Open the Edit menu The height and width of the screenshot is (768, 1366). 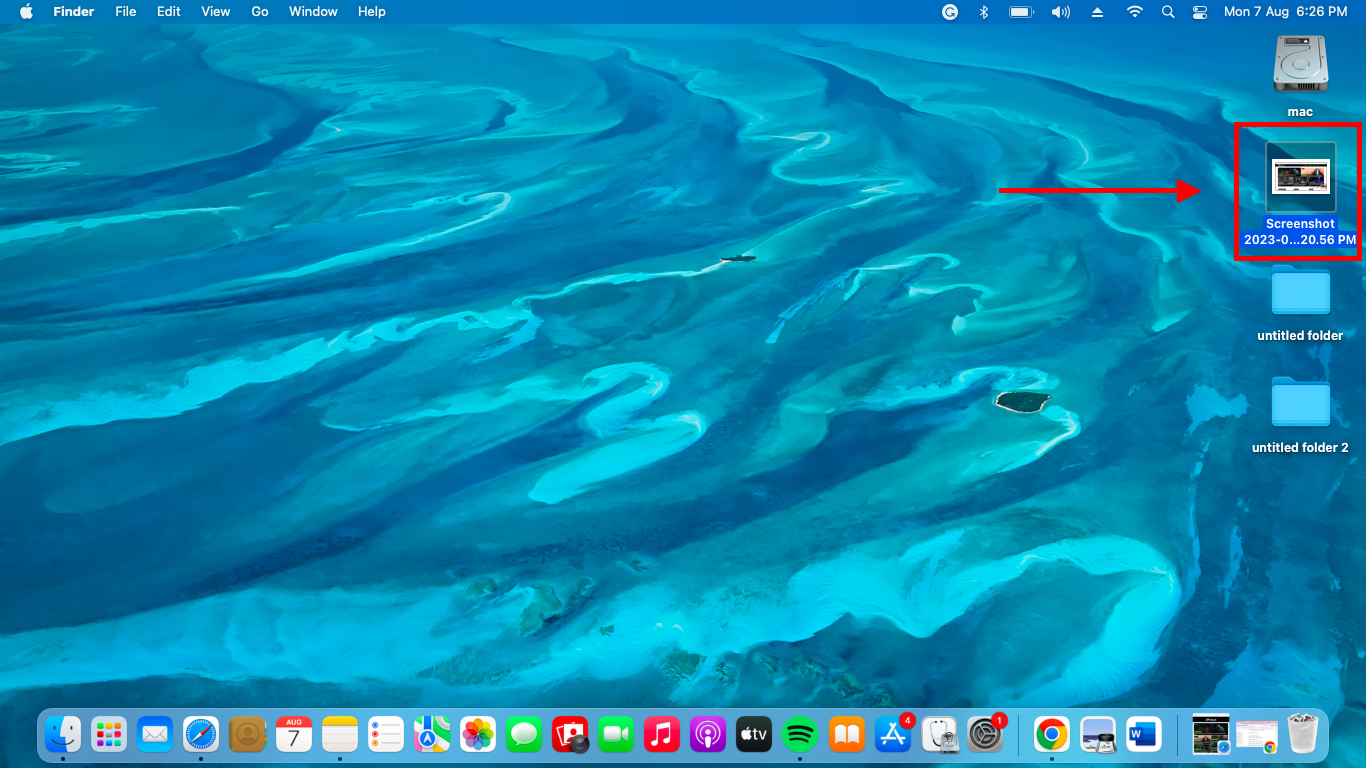169,11
